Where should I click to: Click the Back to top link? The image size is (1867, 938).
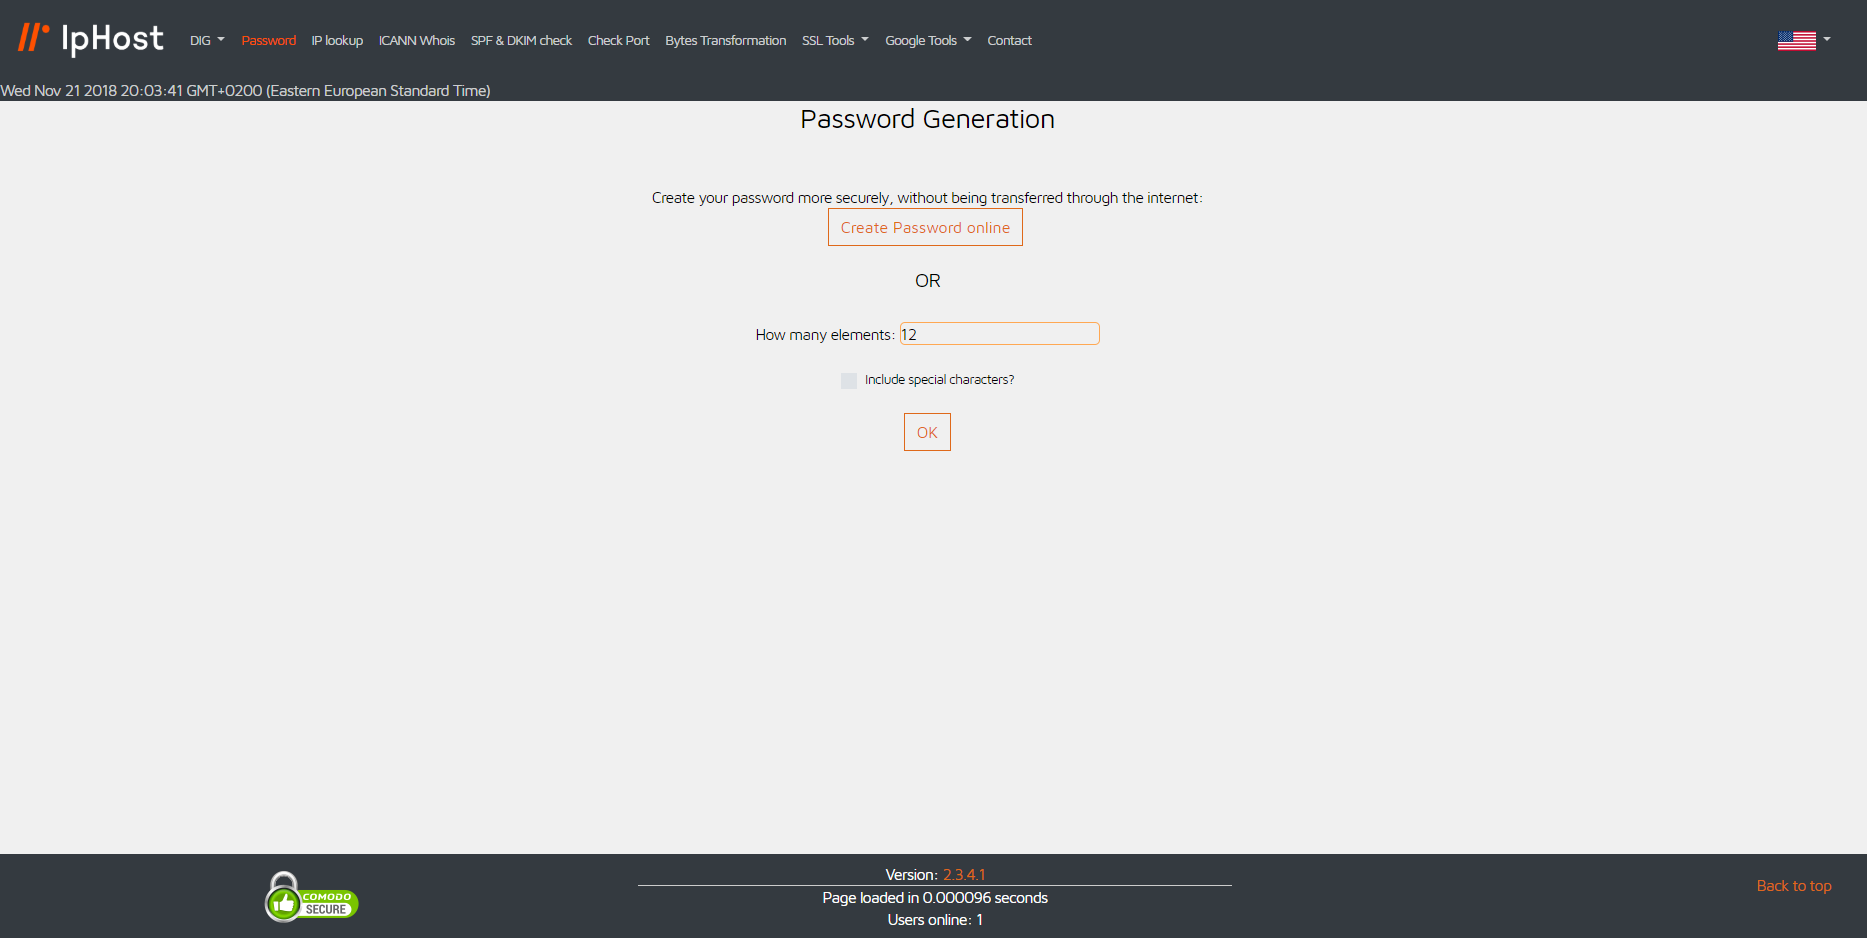1794,886
